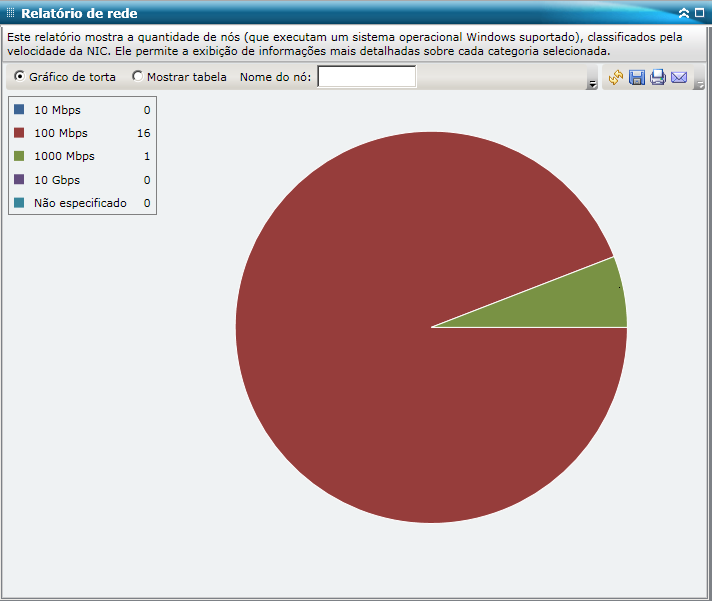The image size is (712, 601).
Task: Click the 1000 Mbps green legend swatch
Action: coord(19,156)
